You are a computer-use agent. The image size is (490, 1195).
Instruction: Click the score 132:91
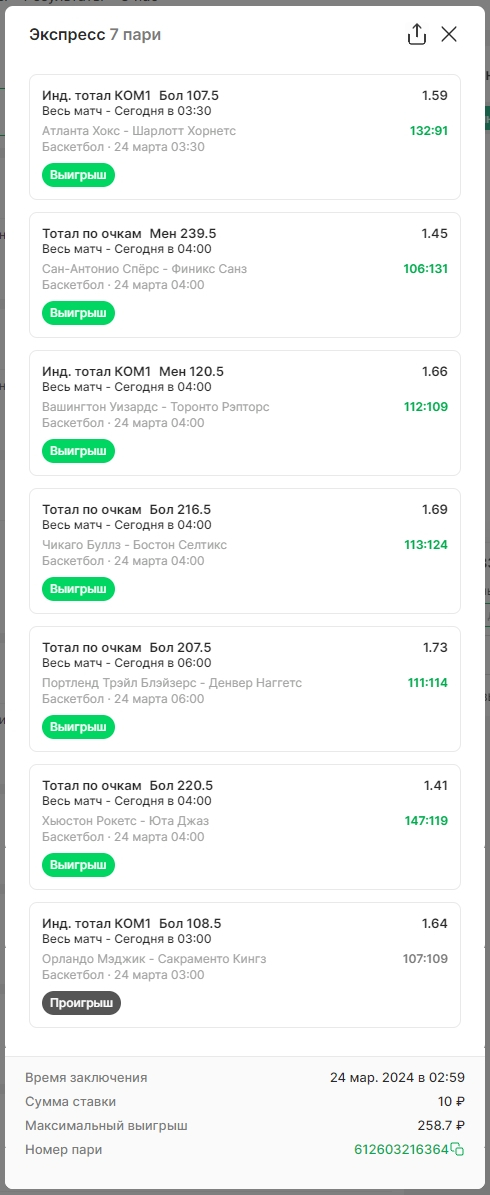click(x=429, y=130)
